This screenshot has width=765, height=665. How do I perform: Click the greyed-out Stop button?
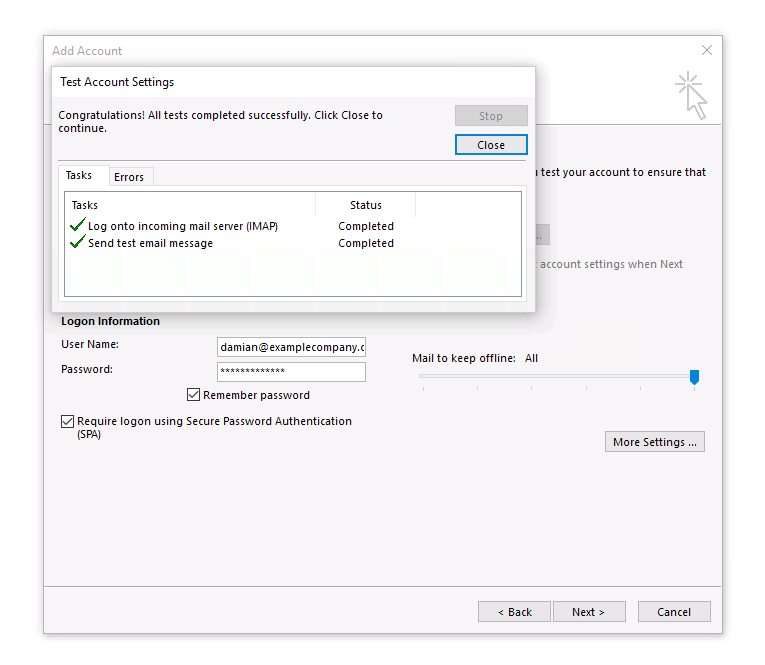point(491,116)
